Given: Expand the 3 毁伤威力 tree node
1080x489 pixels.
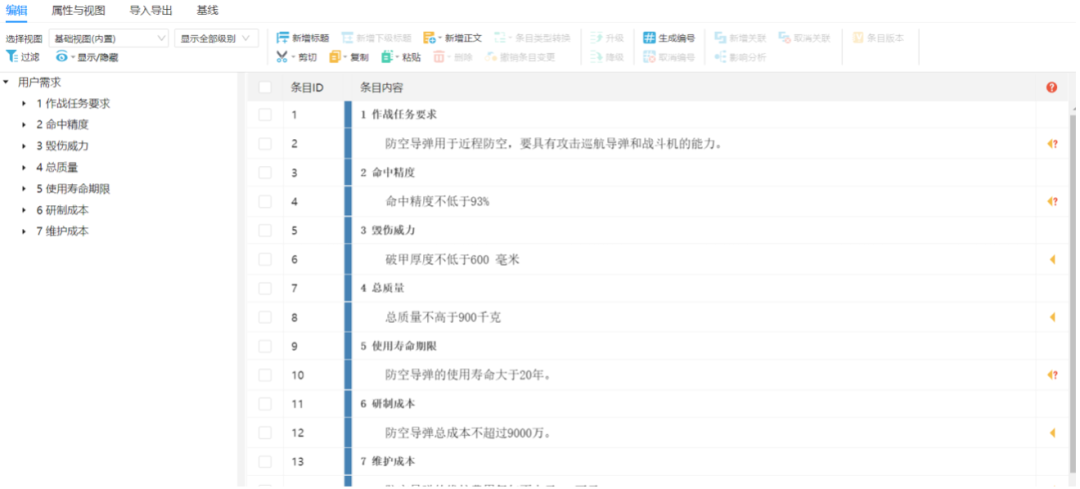Looking at the screenshot, I should pyautogui.click(x=24, y=146).
